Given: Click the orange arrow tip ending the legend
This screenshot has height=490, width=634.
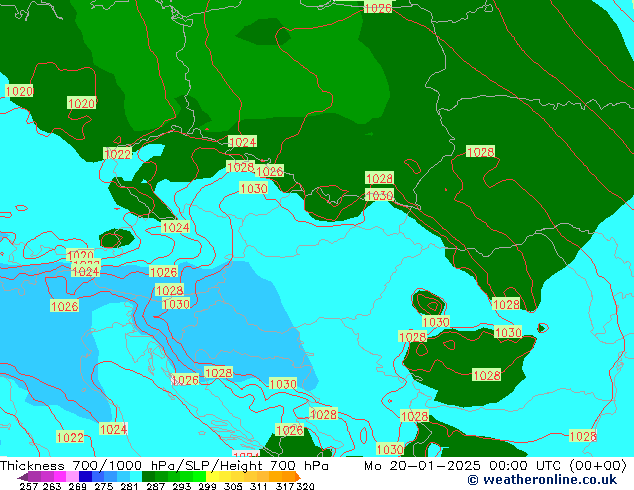Looking at the screenshot, I should [x=298, y=477].
